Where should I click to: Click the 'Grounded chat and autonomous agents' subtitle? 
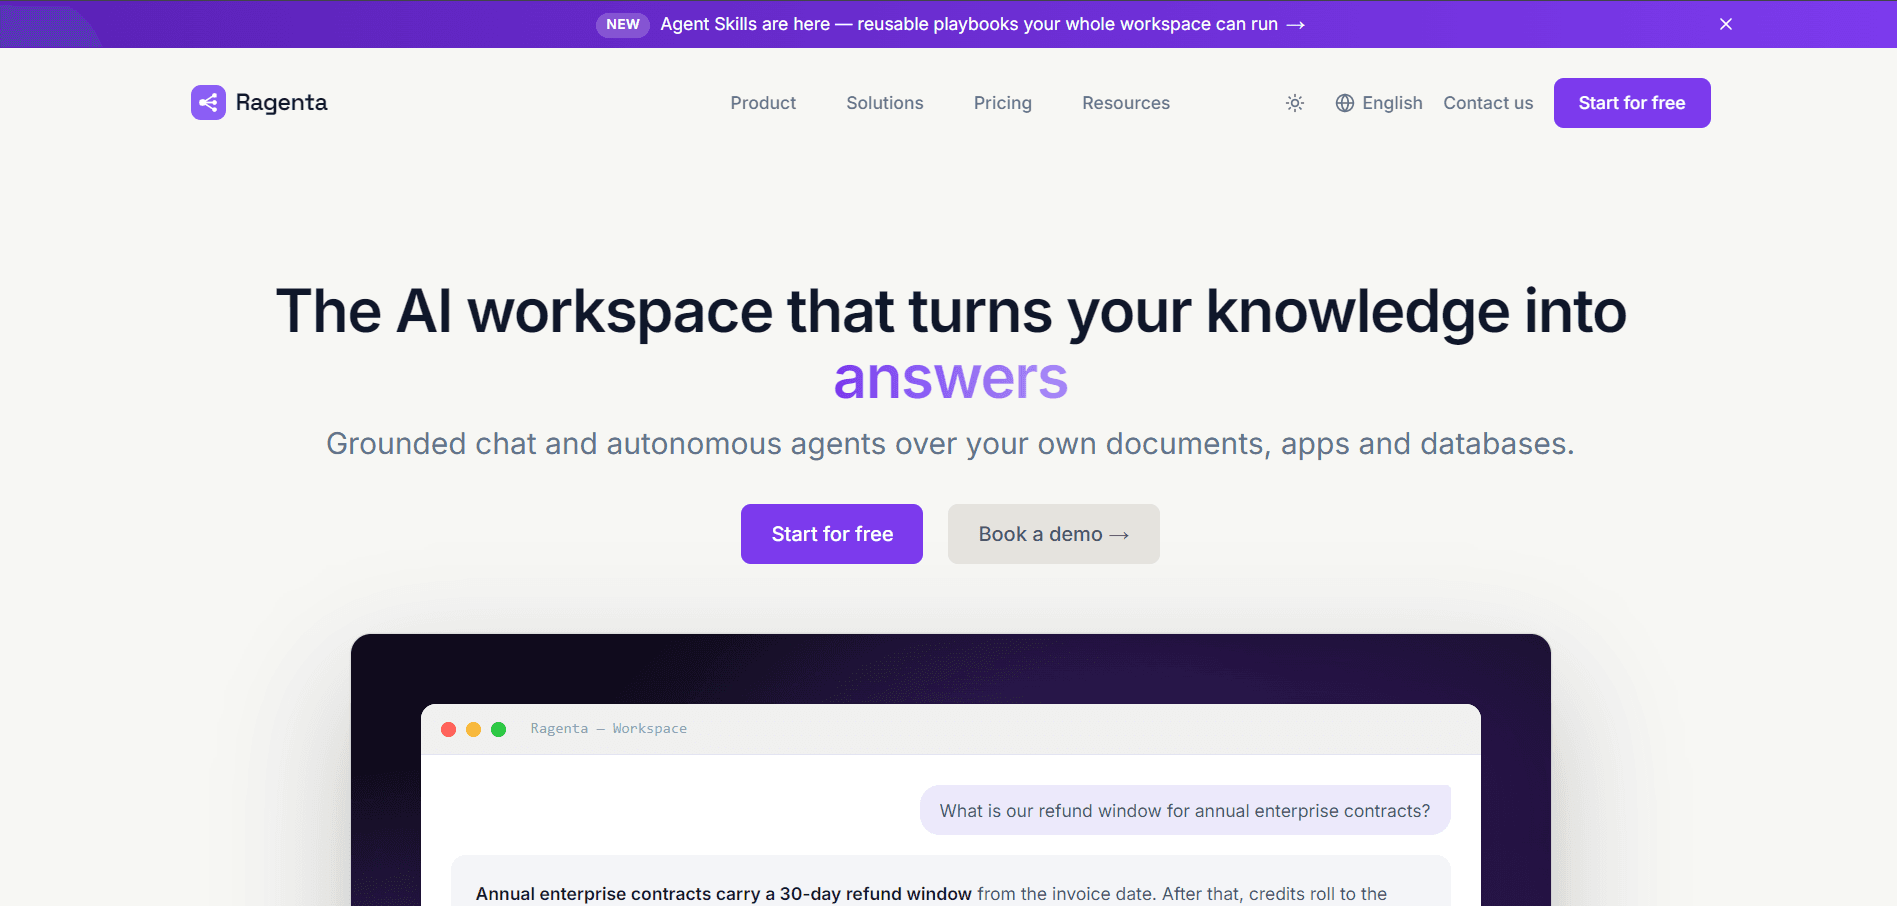pyautogui.click(x=950, y=443)
